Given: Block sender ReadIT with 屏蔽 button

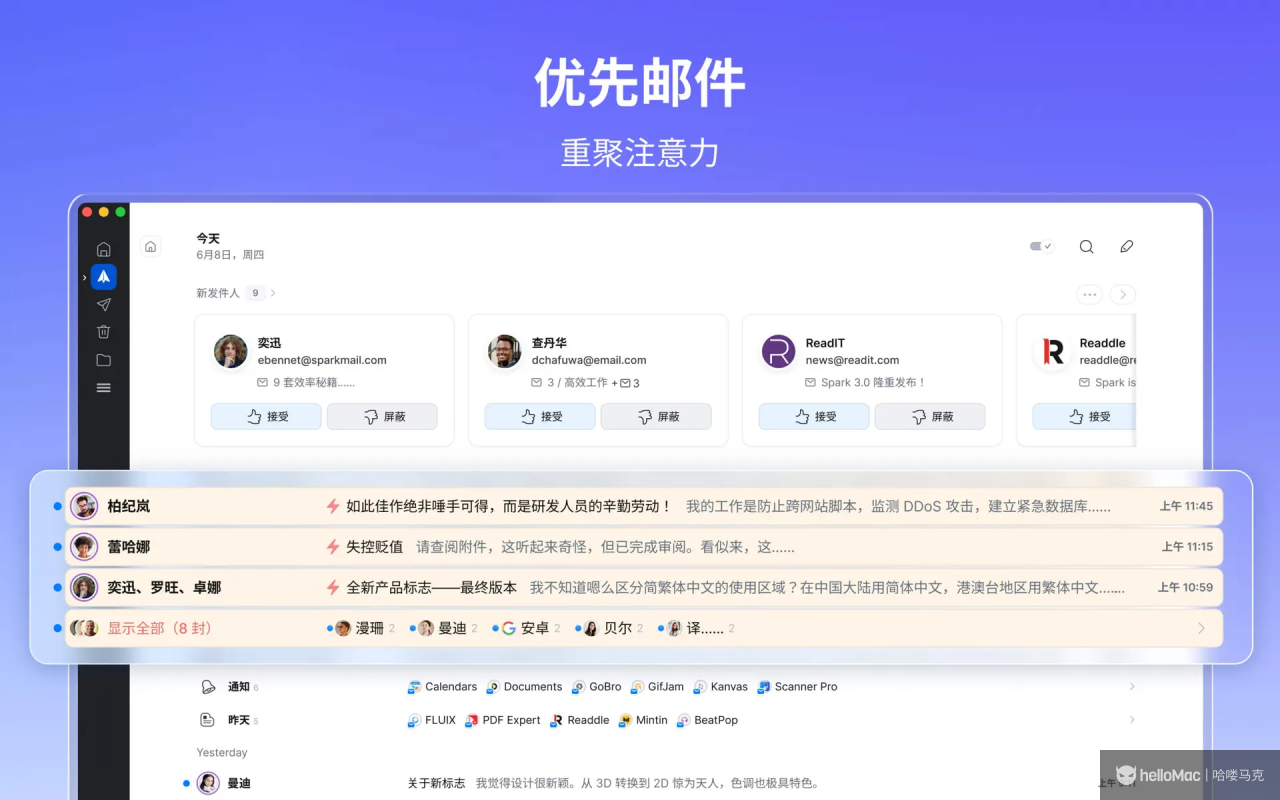Looking at the screenshot, I should pyautogui.click(x=930, y=417).
